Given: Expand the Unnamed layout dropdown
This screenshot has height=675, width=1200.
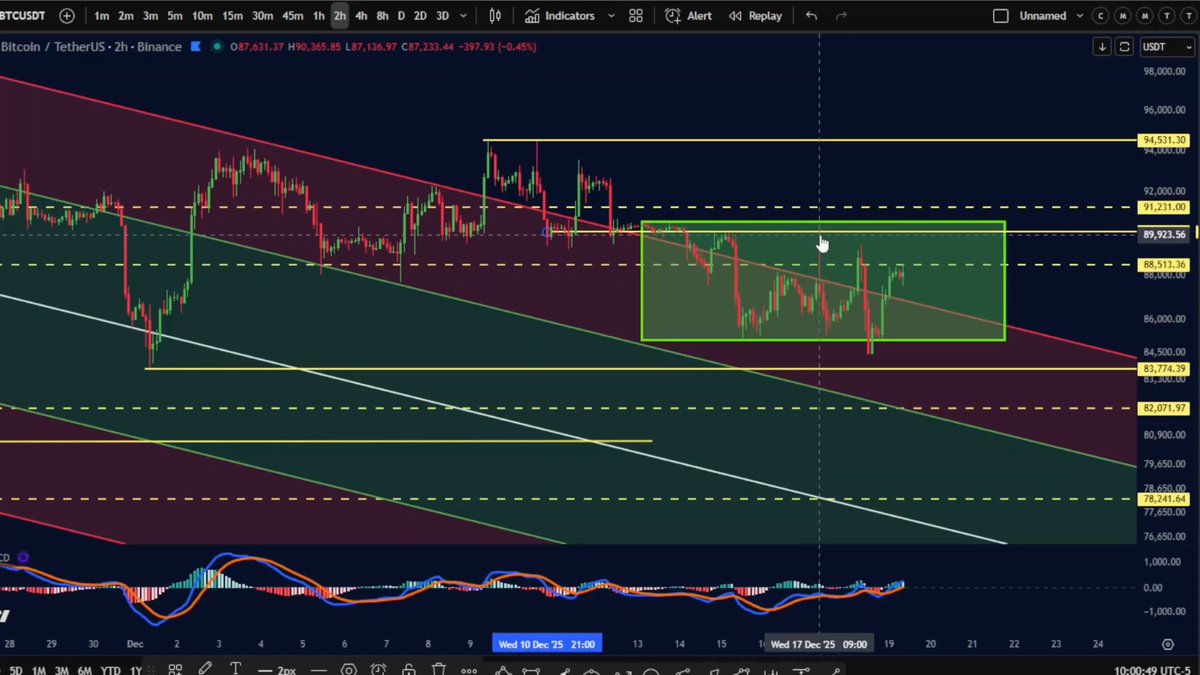Looking at the screenshot, I should tap(1077, 16).
